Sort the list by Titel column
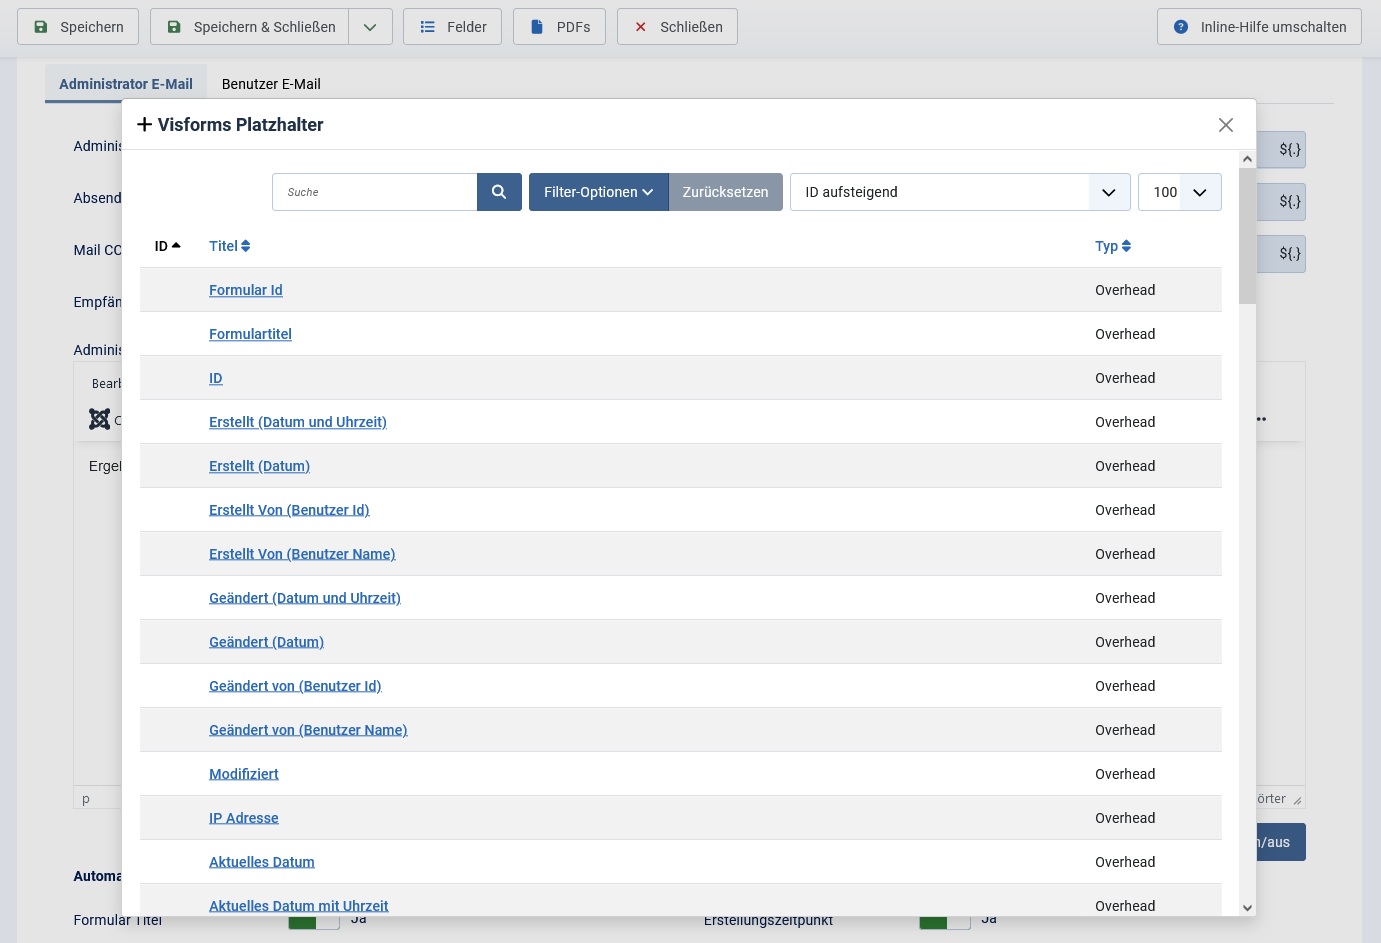This screenshot has height=943, width=1381. click(229, 246)
